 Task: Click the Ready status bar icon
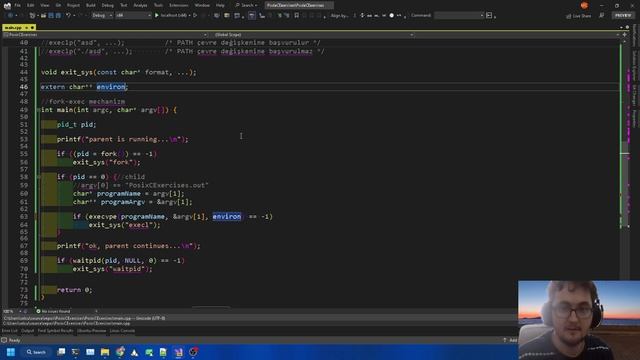(x=4, y=340)
